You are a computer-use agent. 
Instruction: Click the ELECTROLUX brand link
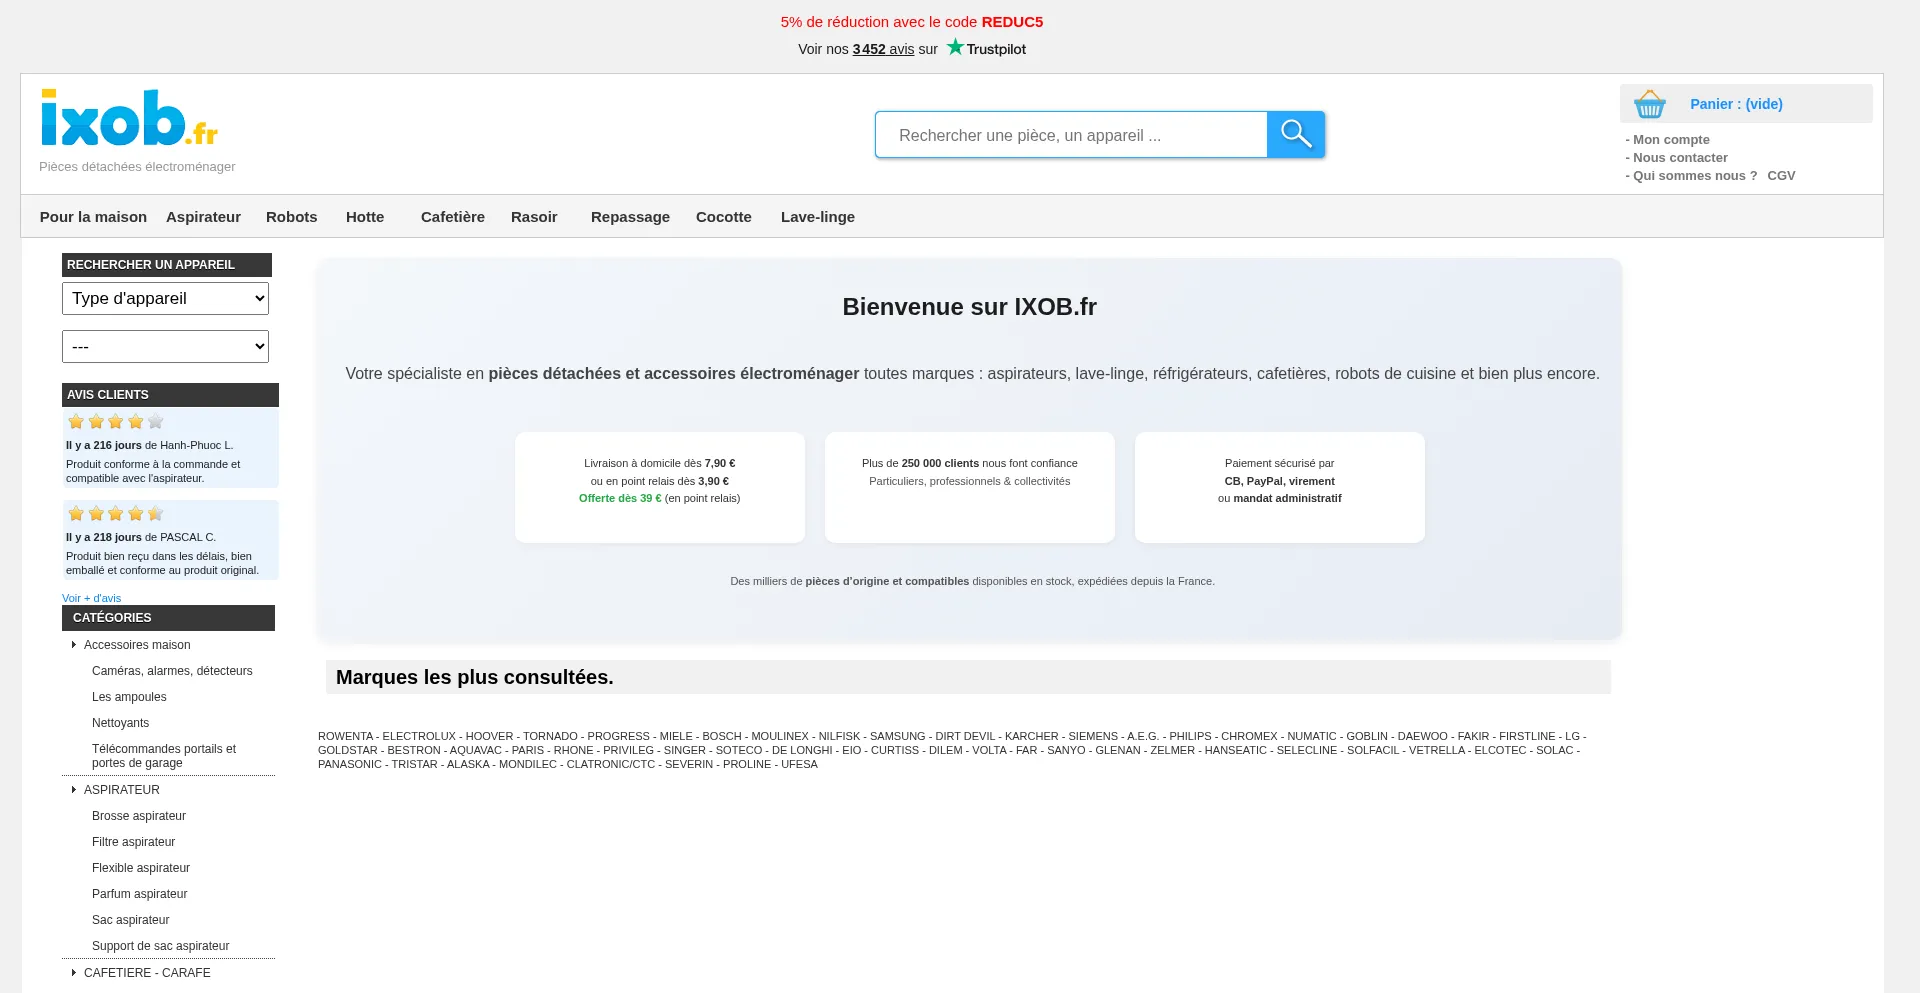(419, 736)
